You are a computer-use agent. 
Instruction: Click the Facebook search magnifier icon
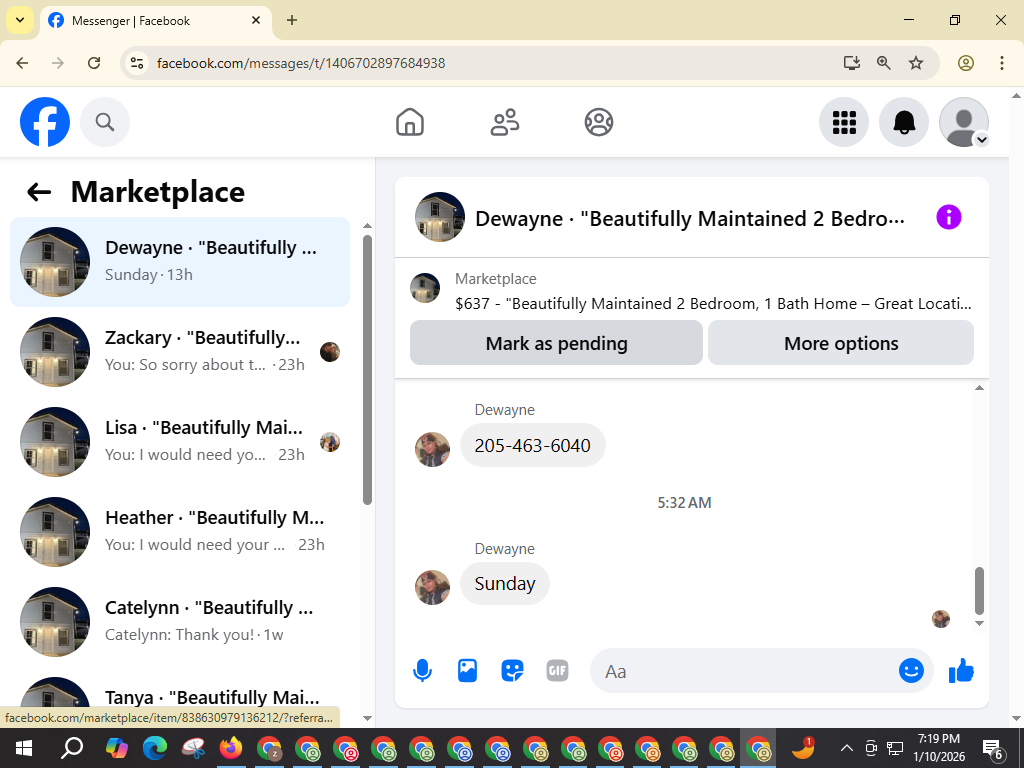click(105, 122)
